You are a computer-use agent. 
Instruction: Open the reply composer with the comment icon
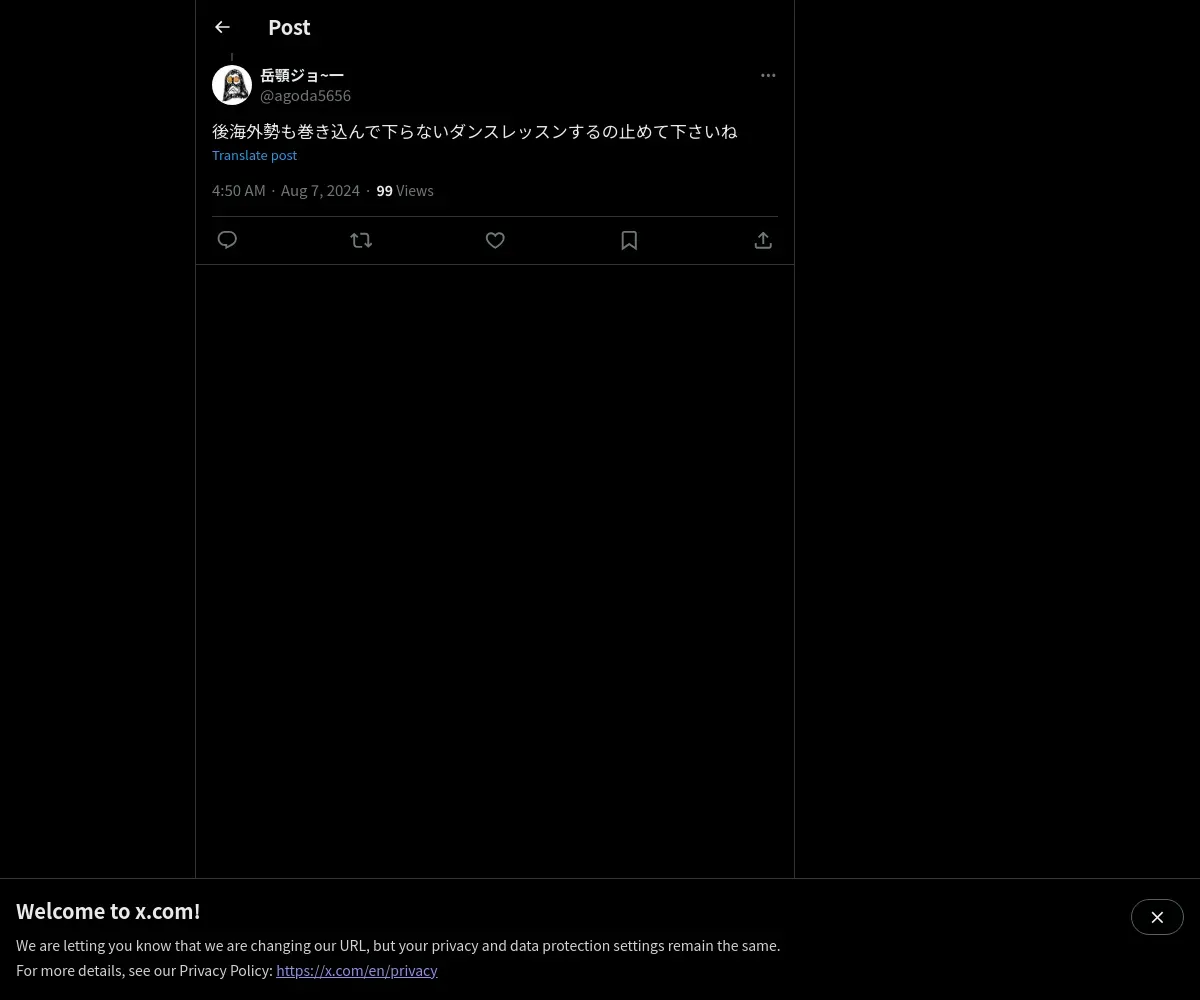[x=227, y=240]
